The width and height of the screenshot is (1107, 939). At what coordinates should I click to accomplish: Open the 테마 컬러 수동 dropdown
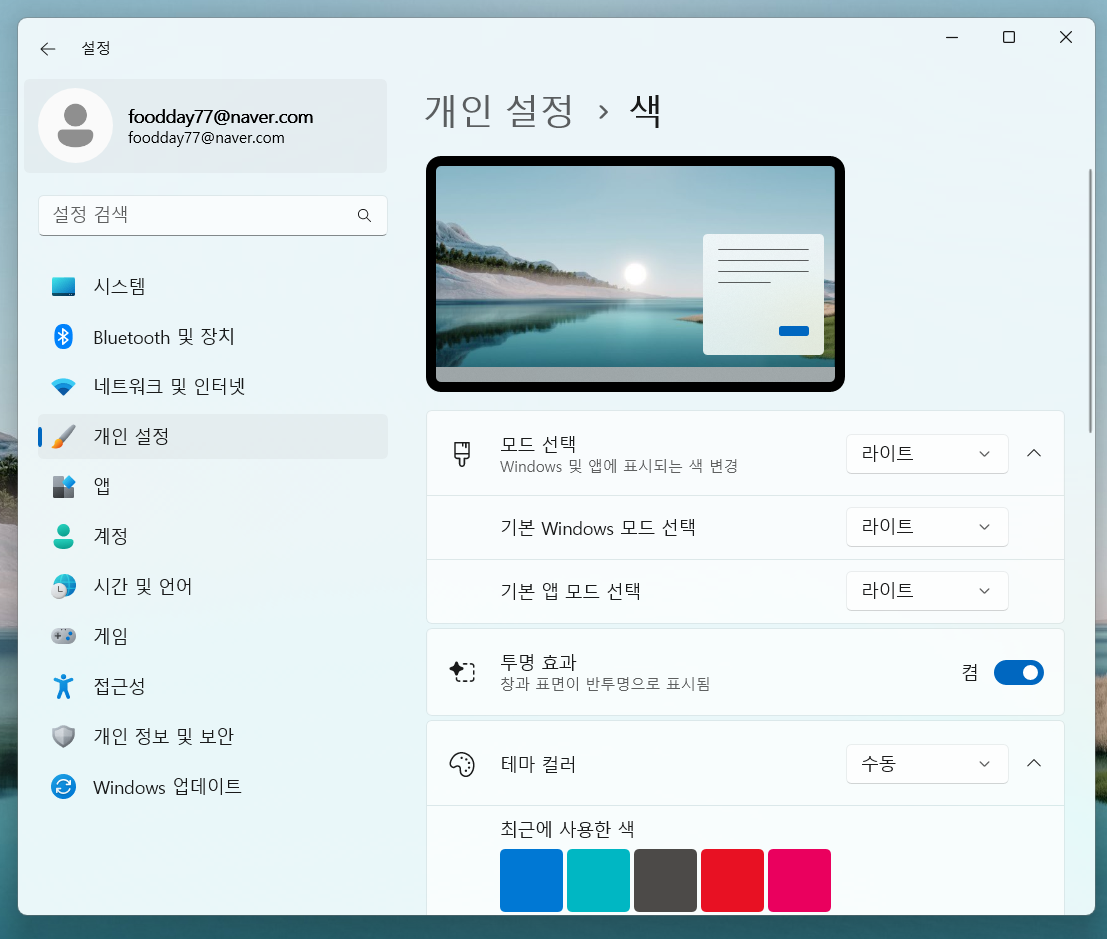coord(927,764)
